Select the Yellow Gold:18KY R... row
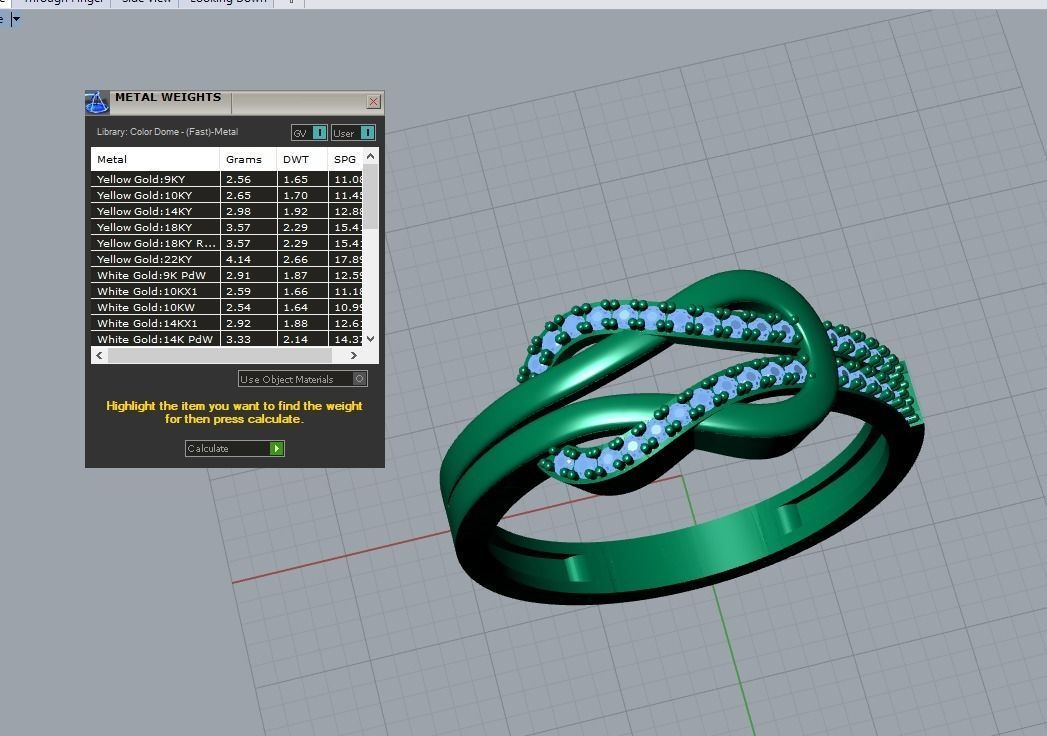The image size is (1047, 736). (226, 243)
